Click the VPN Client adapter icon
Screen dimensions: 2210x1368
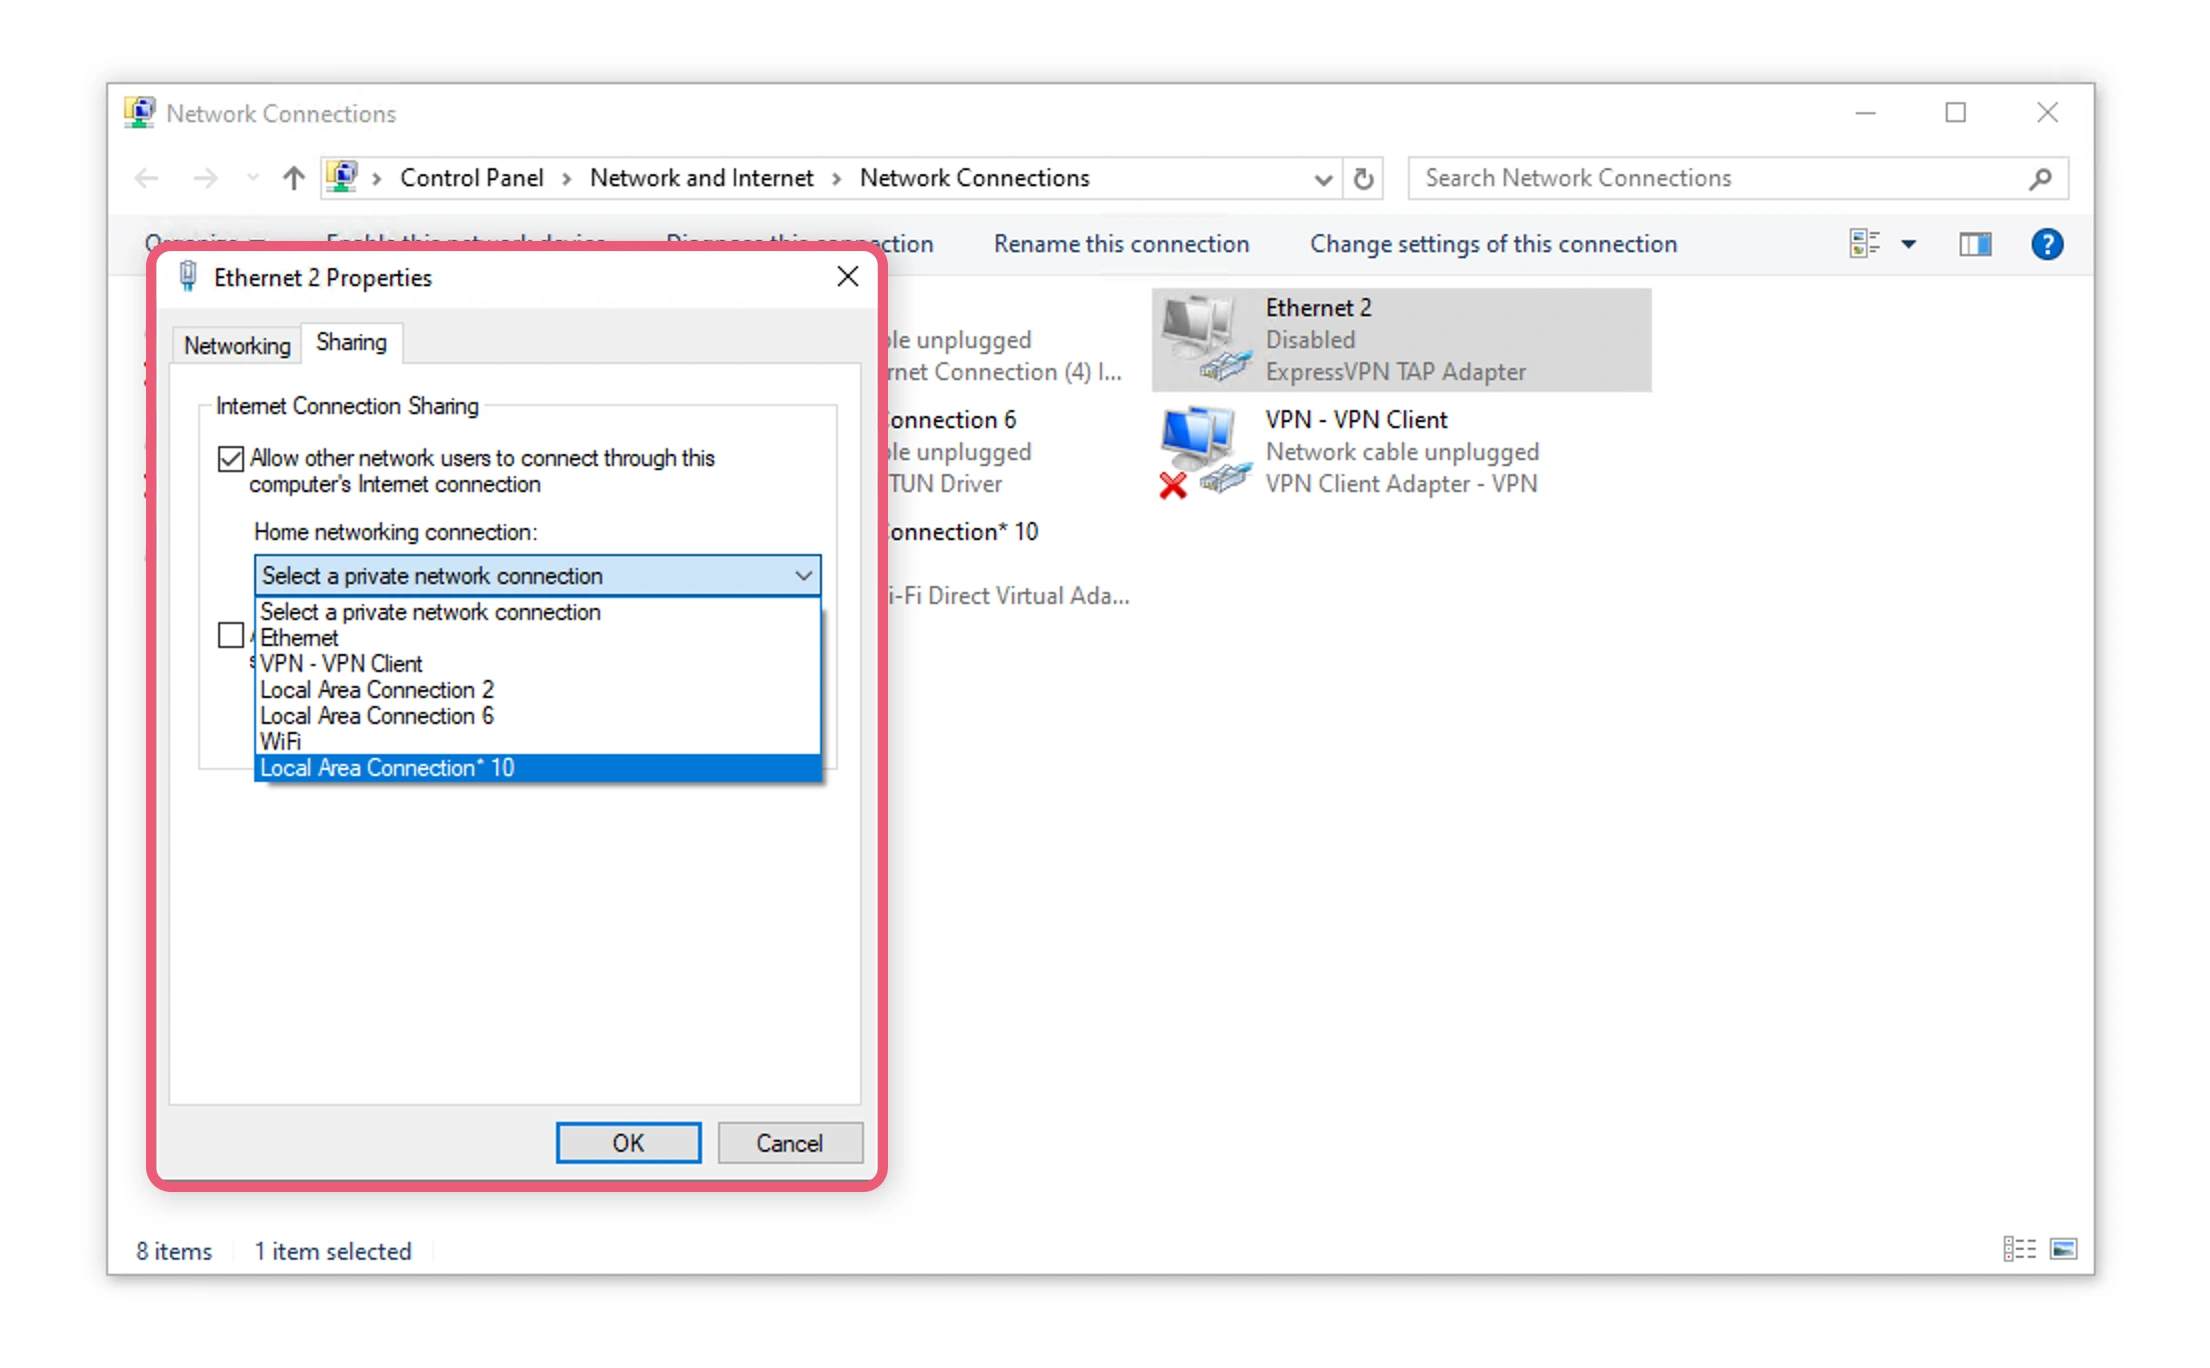[x=1204, y=452]
